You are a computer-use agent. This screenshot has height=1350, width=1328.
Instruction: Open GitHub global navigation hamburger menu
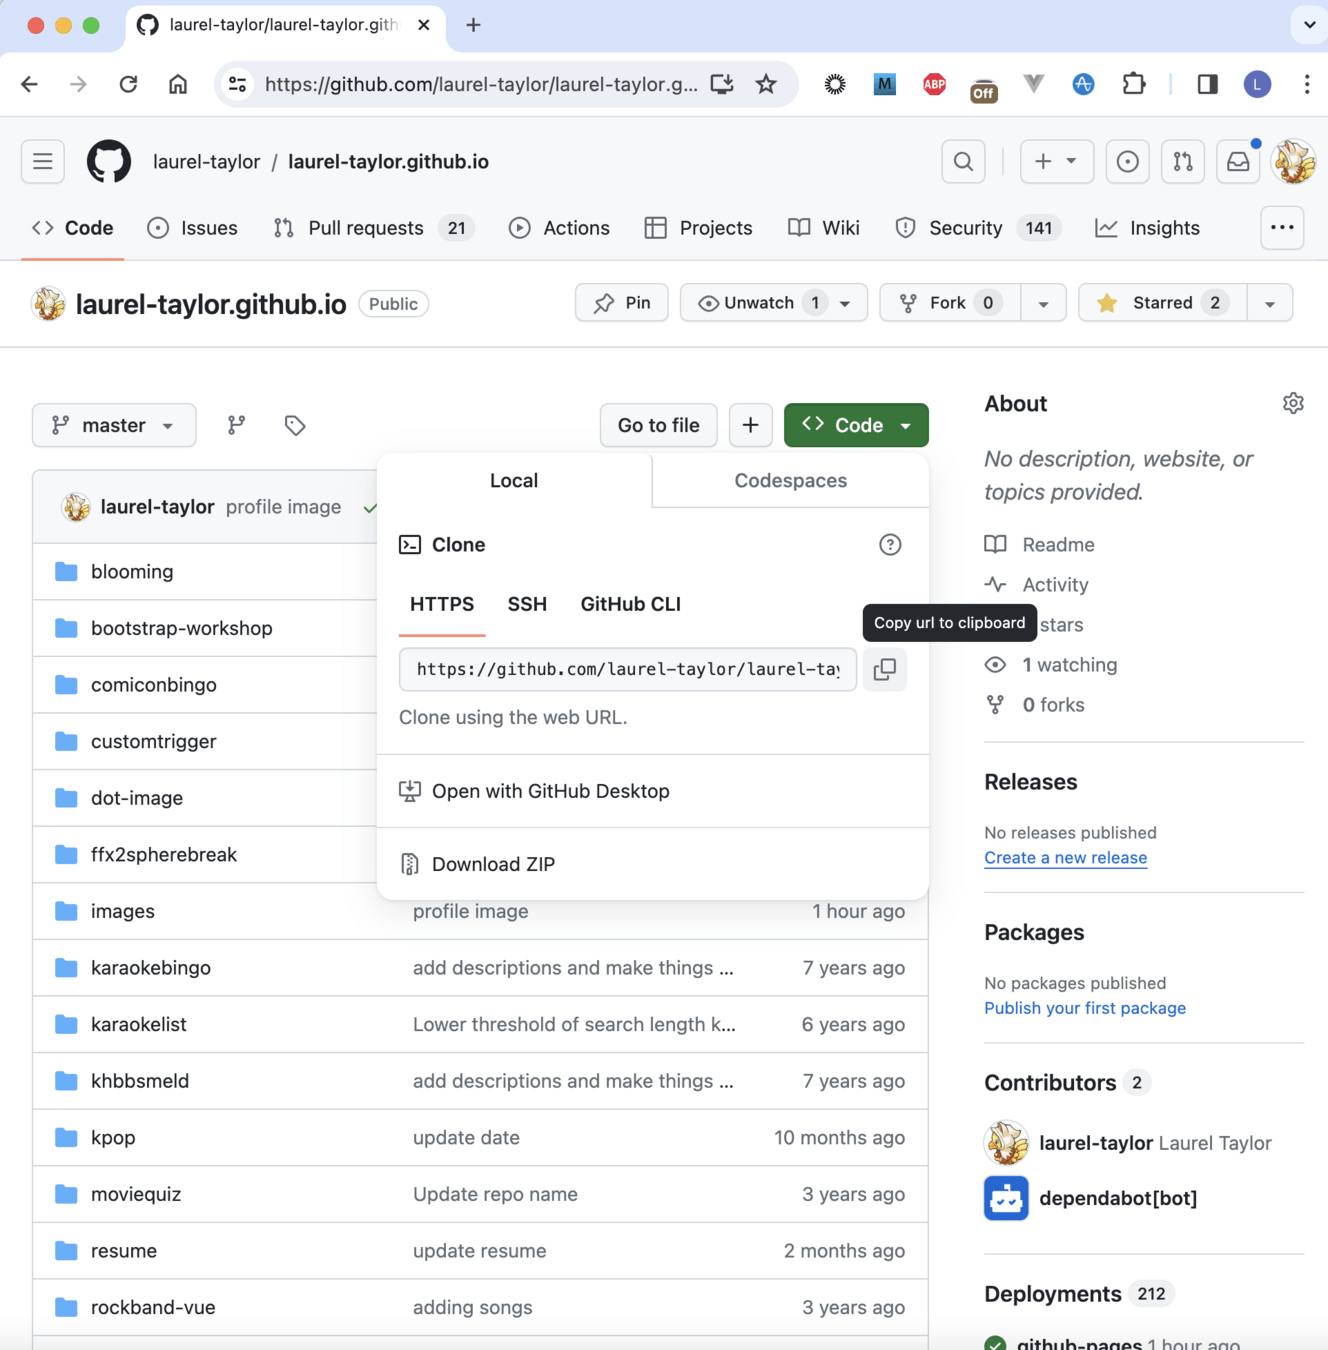coord(43,161)
